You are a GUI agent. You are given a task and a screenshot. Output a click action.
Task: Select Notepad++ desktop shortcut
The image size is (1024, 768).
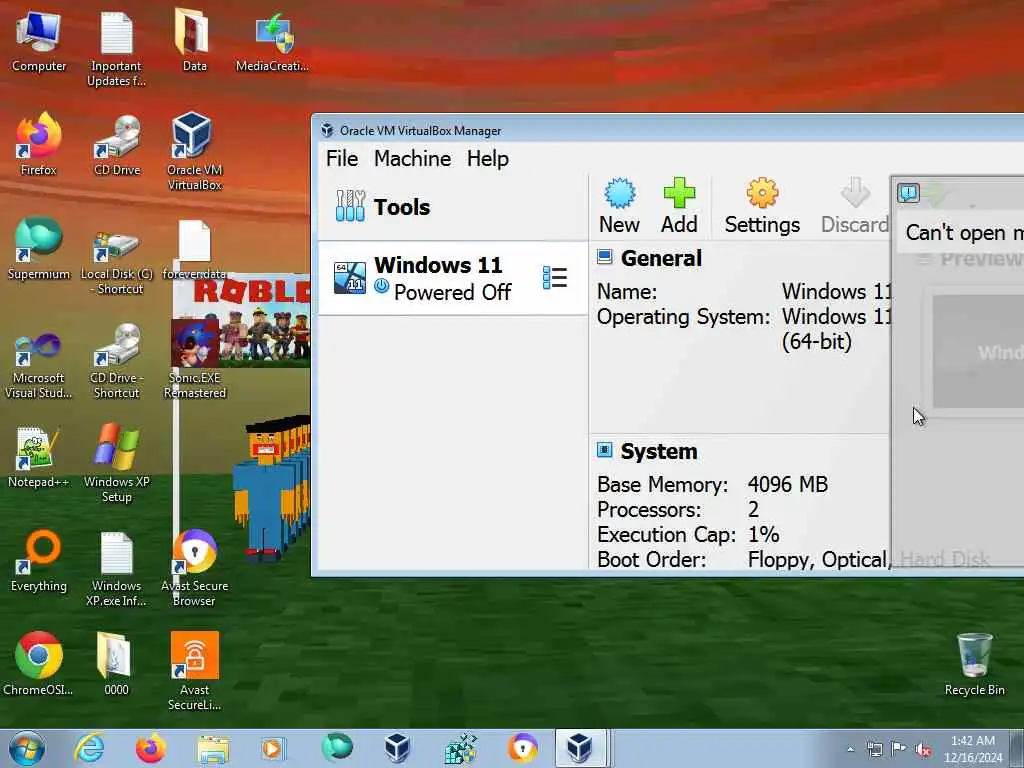(x=38, y=457)
